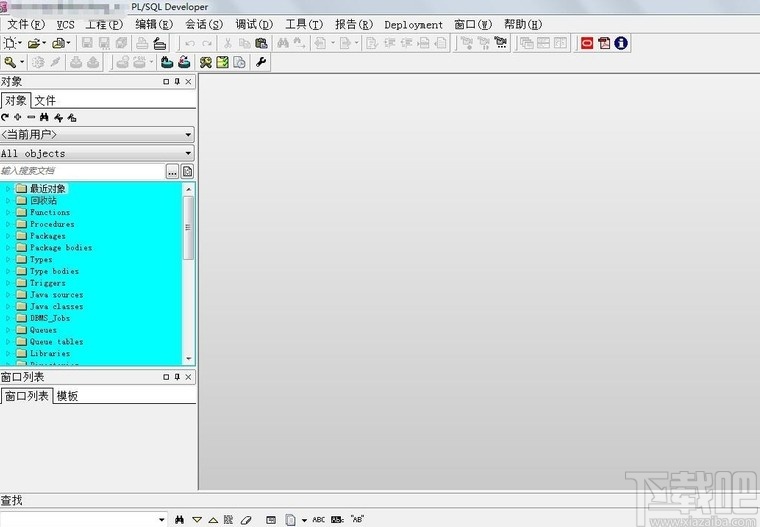Click the black camera macro icon
This screenshot has height=527, width=760.
point(501,43)
